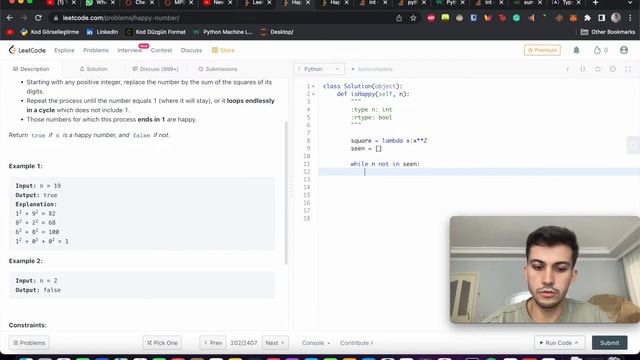
Task: Expand Run Code options arrow
Action: click(x=576, y=343)
